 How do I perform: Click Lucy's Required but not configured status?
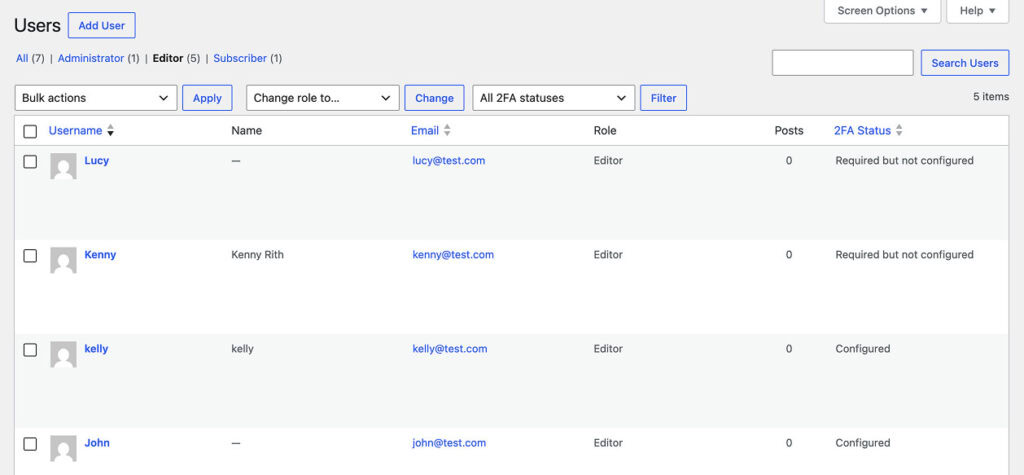pos(904,160)
